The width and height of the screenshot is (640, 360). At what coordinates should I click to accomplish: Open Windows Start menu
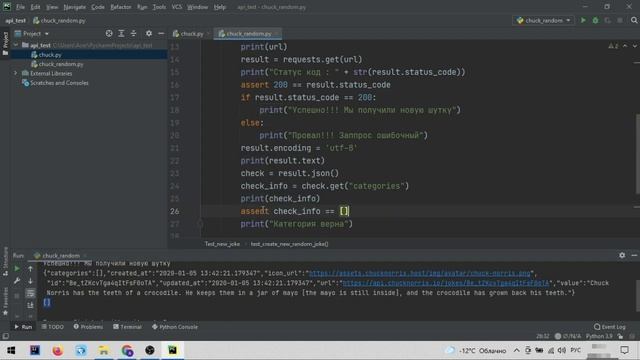pos(11,350)
